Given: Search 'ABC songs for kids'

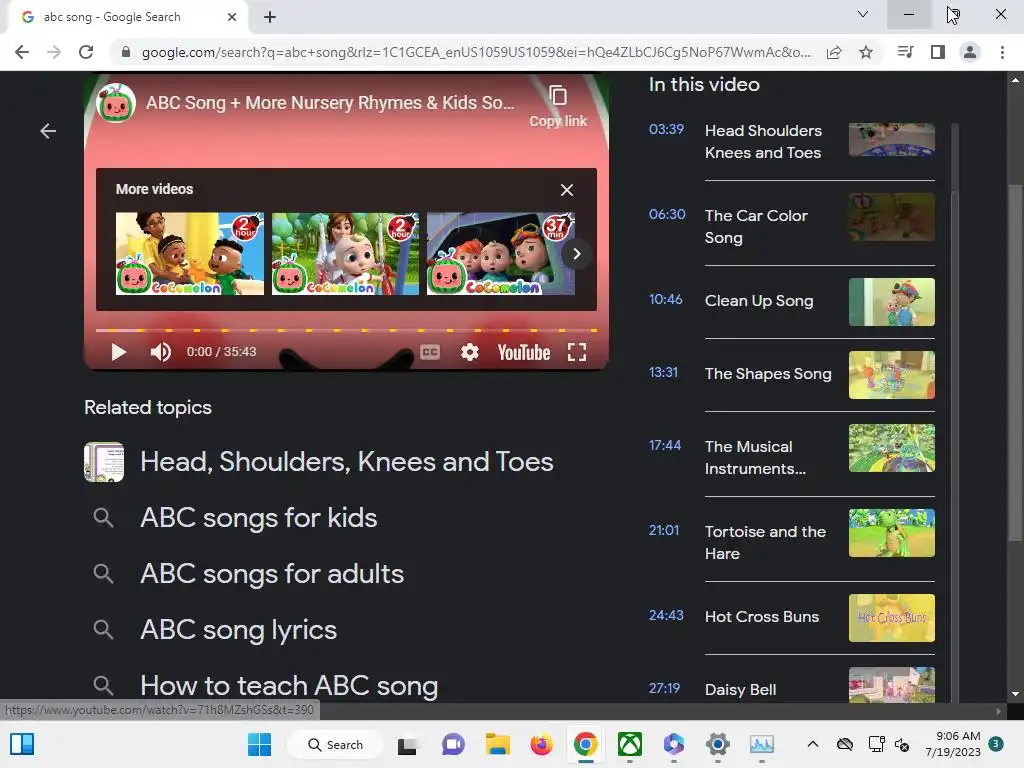Looking at the screenshot, I should 259,518.
